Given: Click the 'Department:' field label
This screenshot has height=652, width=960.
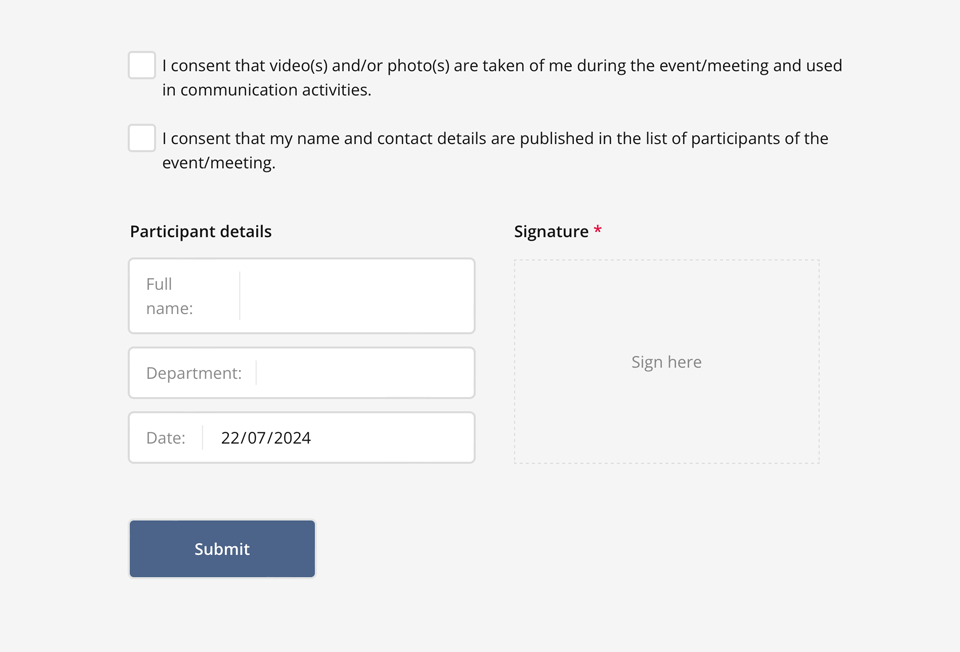Looking at the screenshot, I should [x=194, y=373].
